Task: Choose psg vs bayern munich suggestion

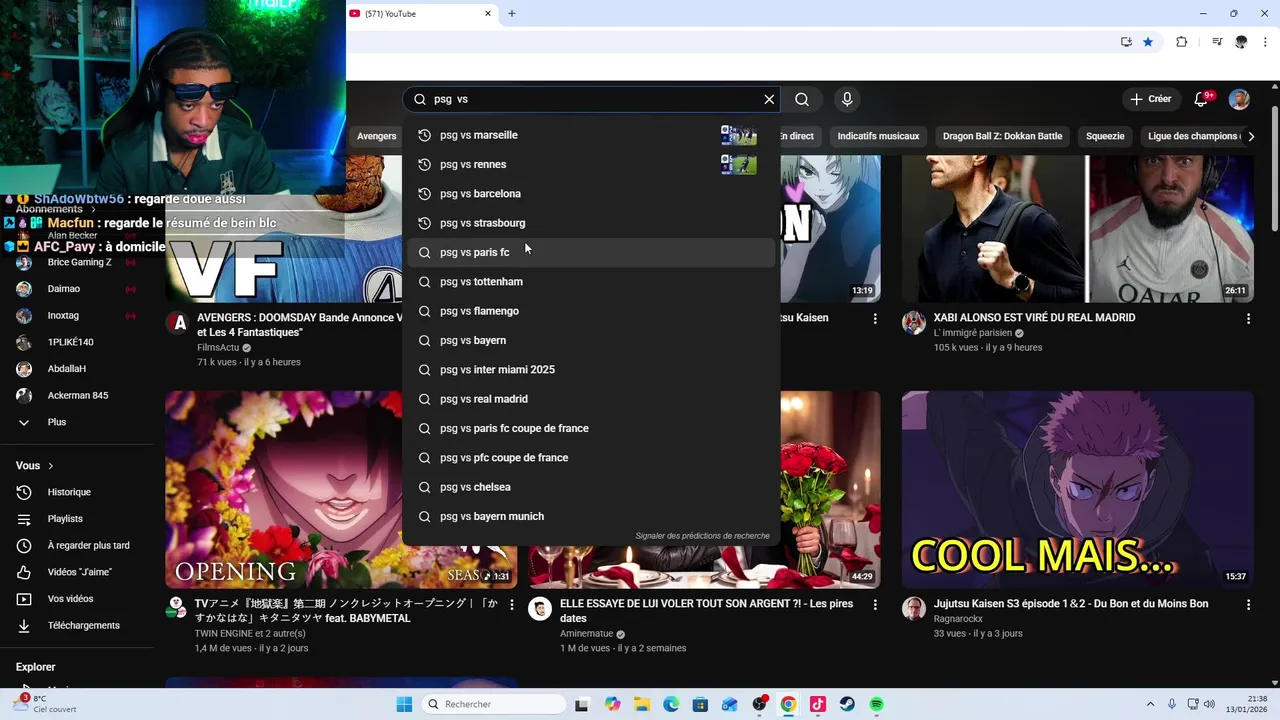Action: tap(590, 516)
